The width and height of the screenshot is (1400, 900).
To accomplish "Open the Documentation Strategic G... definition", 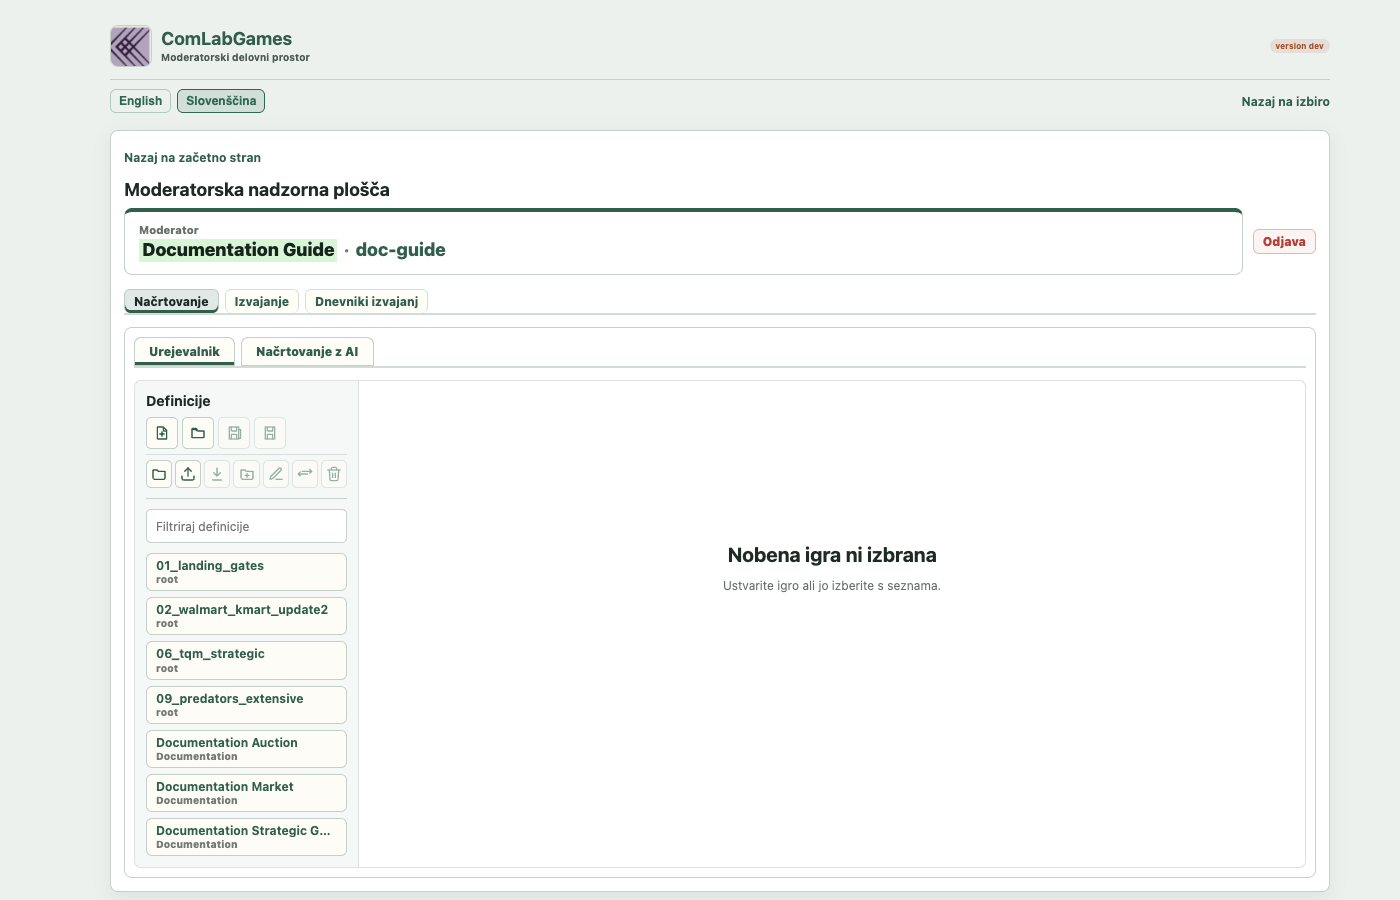I will (246, 837).
